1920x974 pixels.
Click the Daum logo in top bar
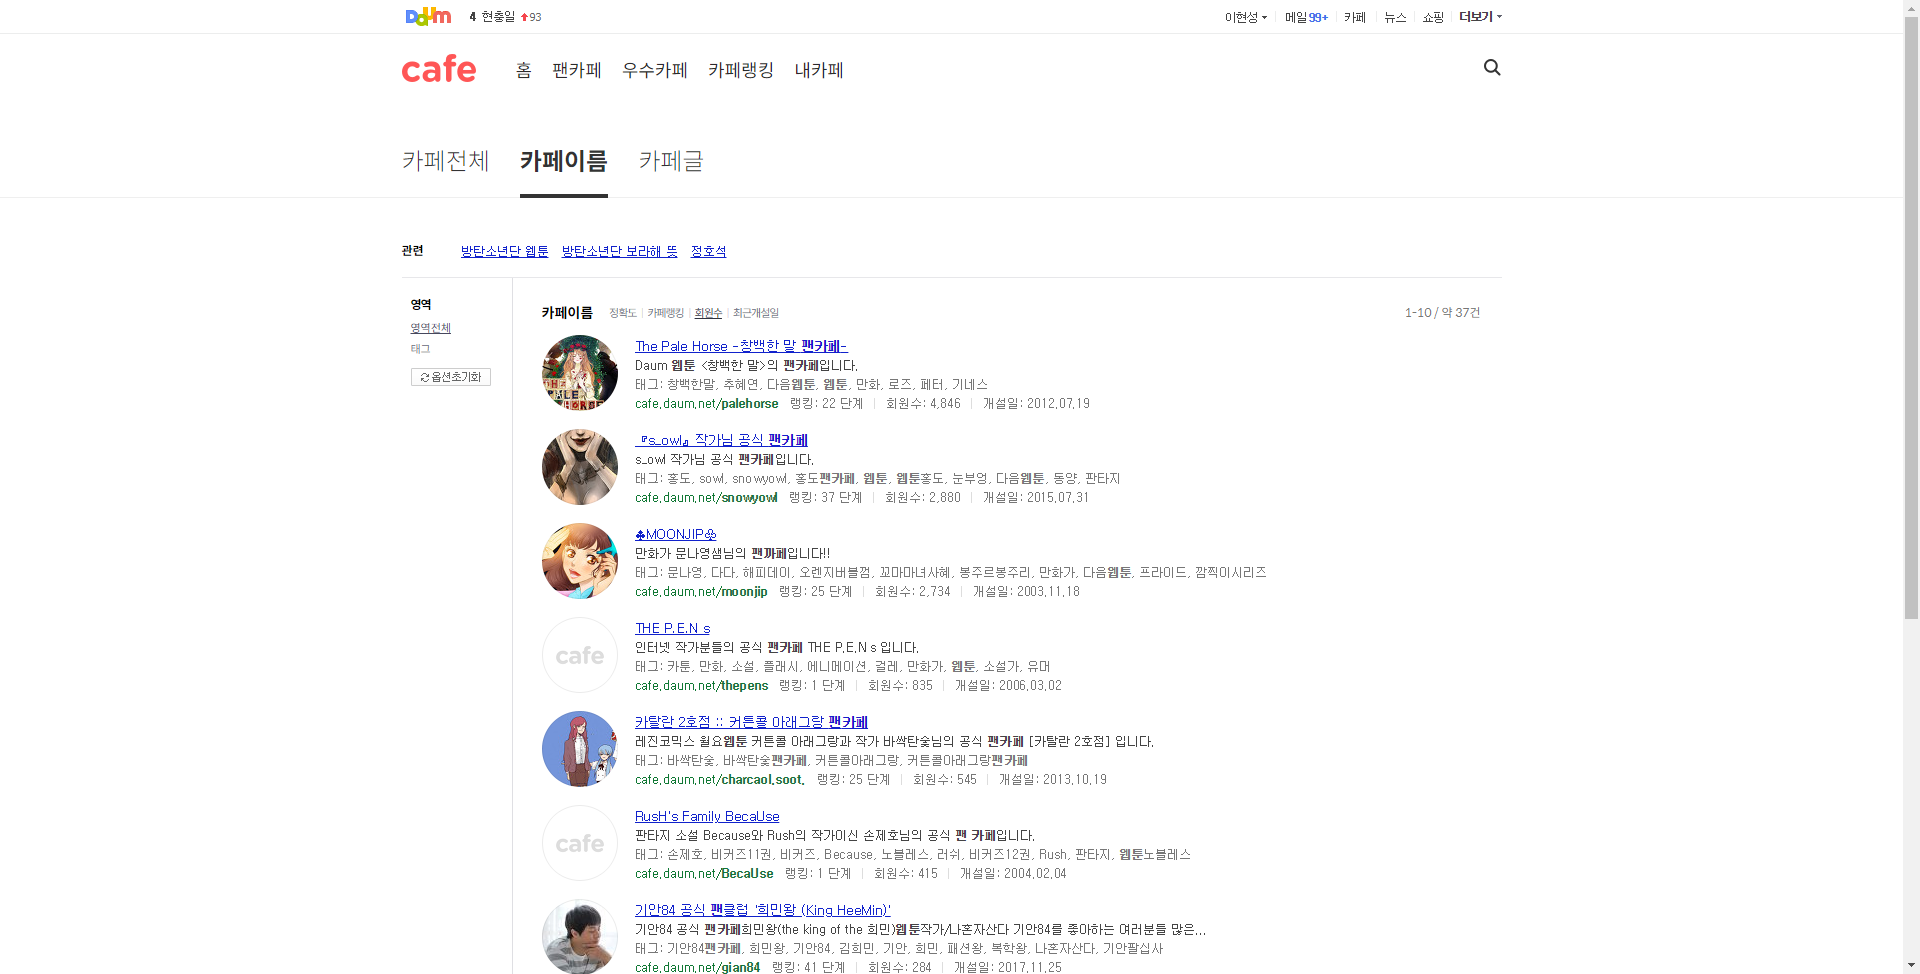coord(428,16)
